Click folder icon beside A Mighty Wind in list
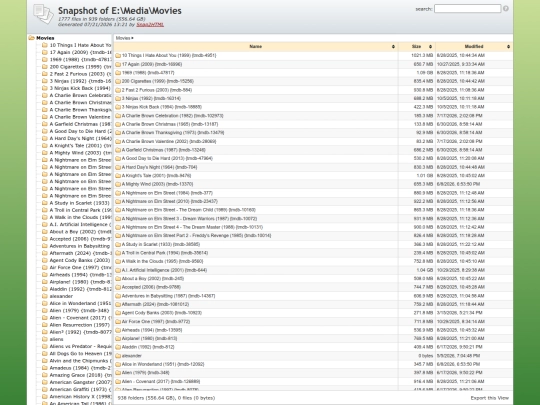The image size is (540, 405). pyautogui.click(x=118, y=184)
